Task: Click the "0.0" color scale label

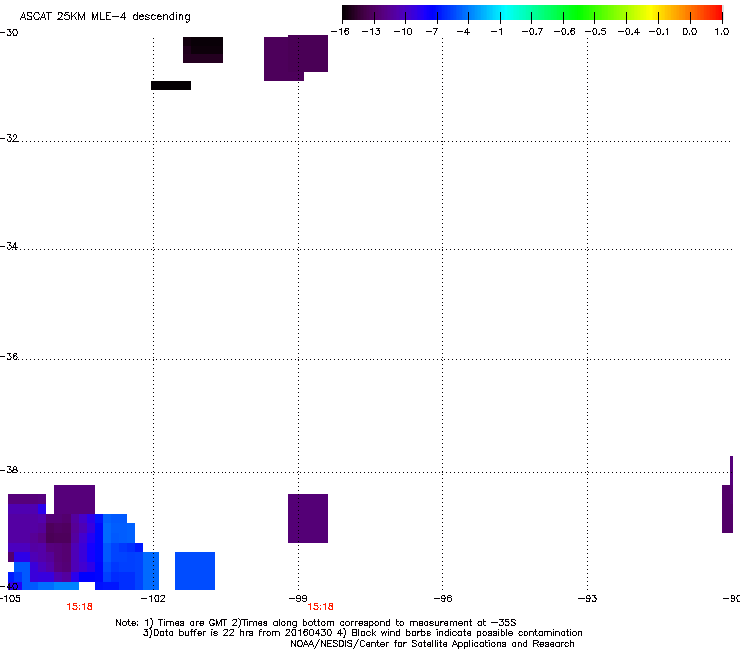Action: (690, 32)
